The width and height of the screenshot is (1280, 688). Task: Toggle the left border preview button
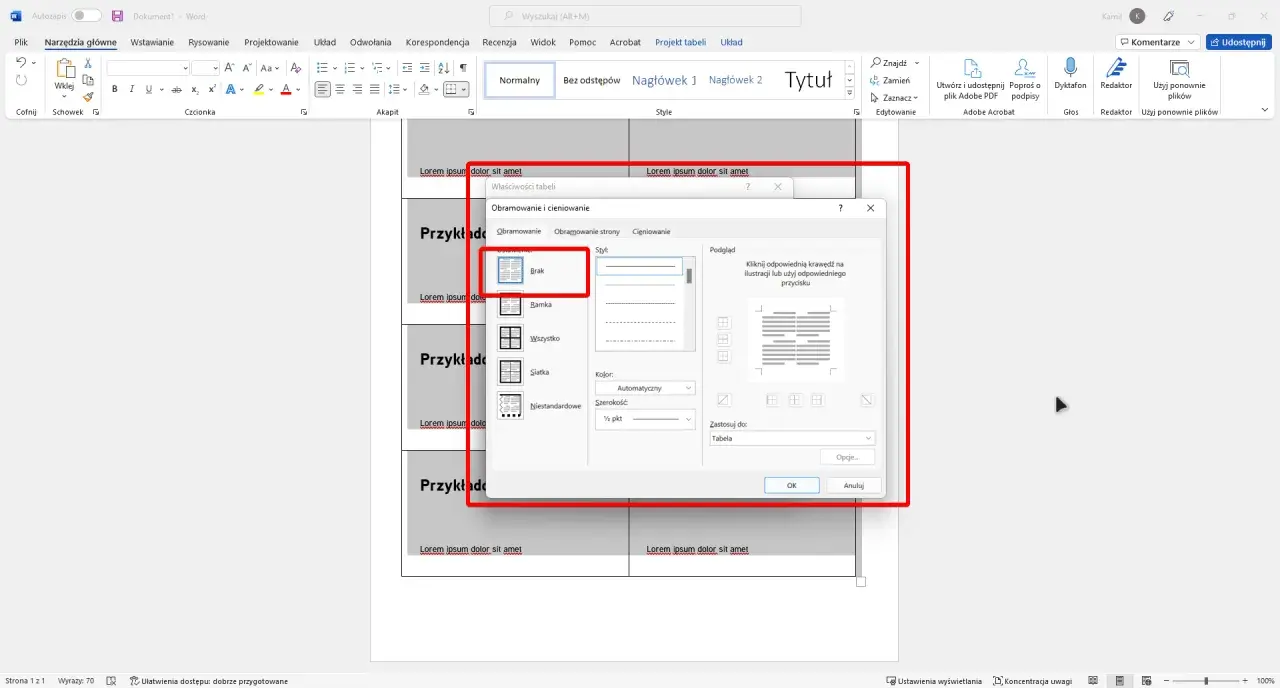(x=772, y=400)
